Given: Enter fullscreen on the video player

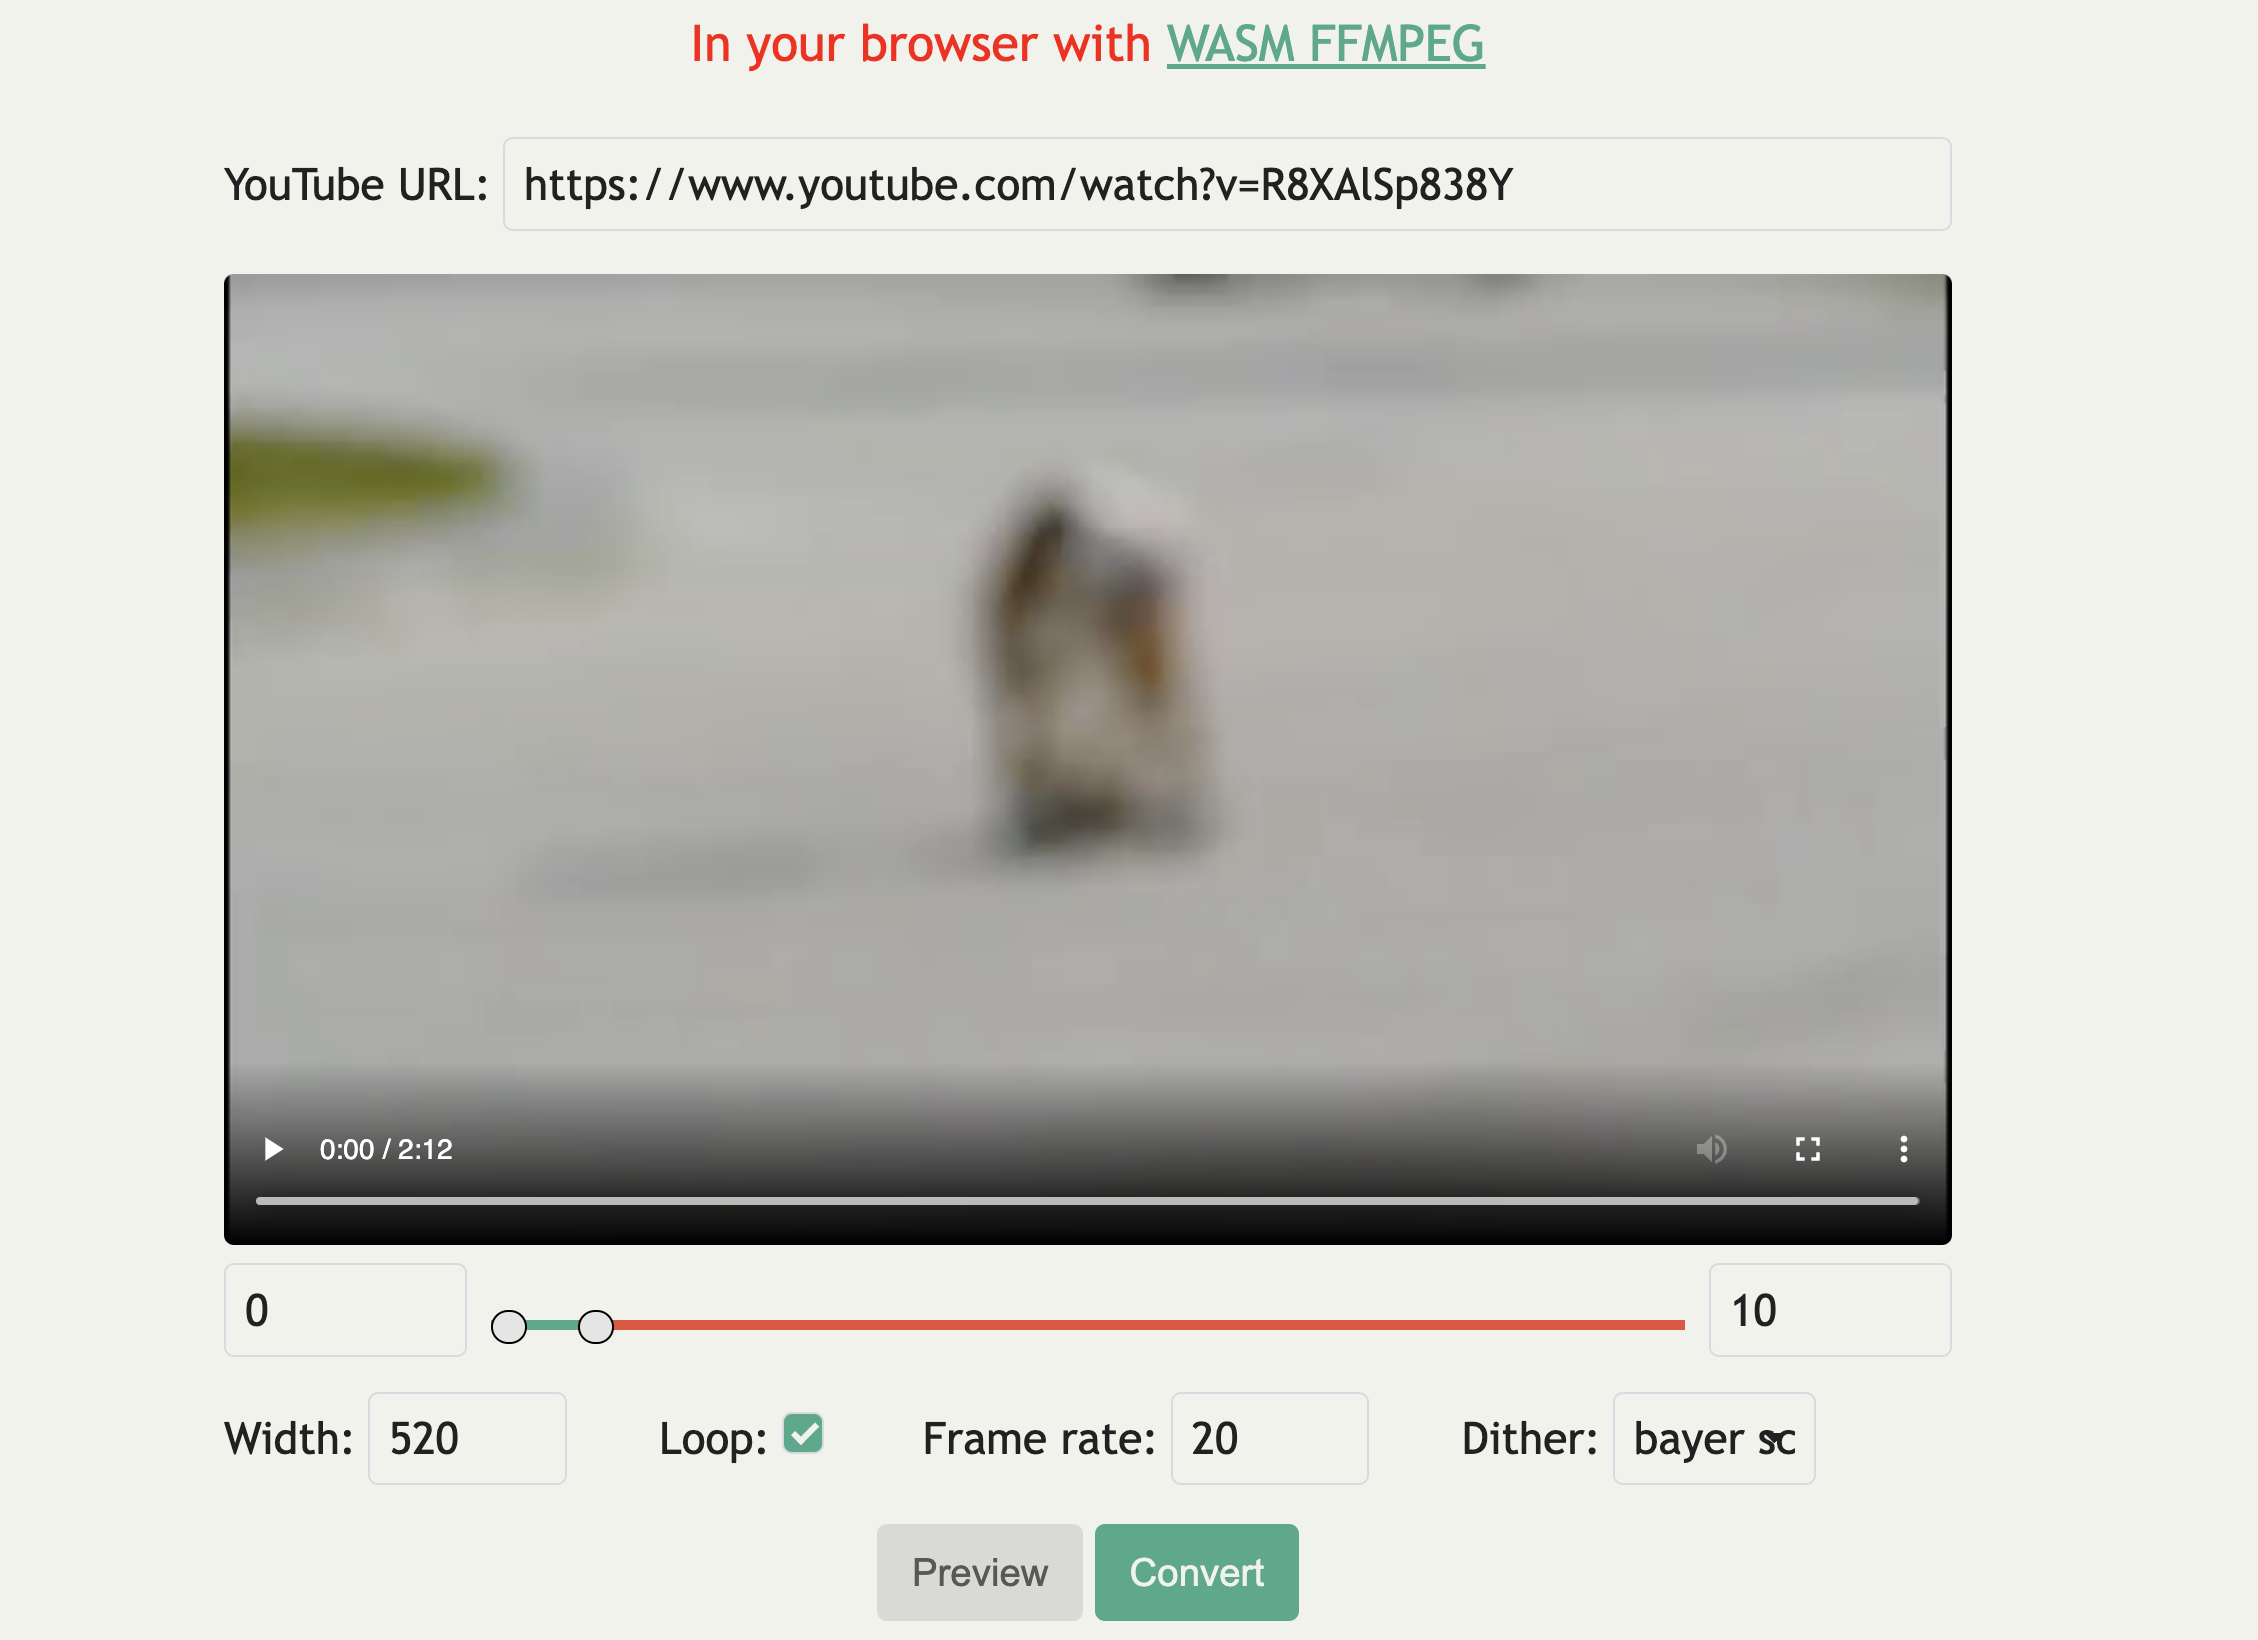Looking at the screenshot, I should pos(1807,1149).
